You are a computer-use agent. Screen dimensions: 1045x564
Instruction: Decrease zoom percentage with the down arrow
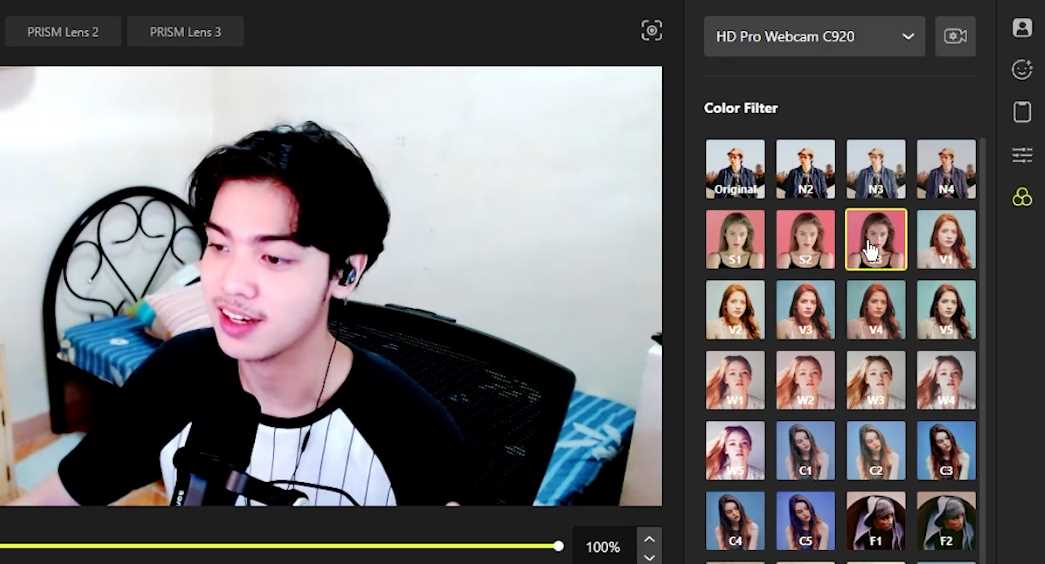(649, 557)
